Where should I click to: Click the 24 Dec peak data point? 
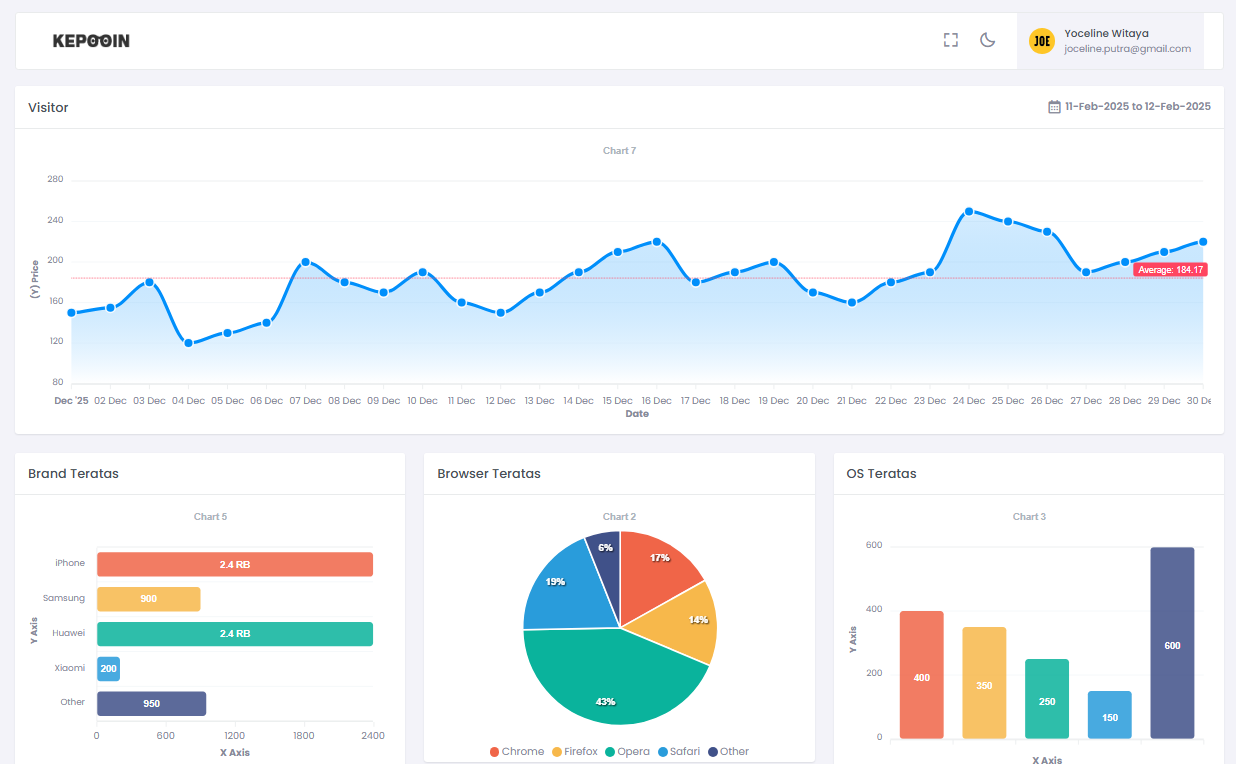click(x=969, y=211)
